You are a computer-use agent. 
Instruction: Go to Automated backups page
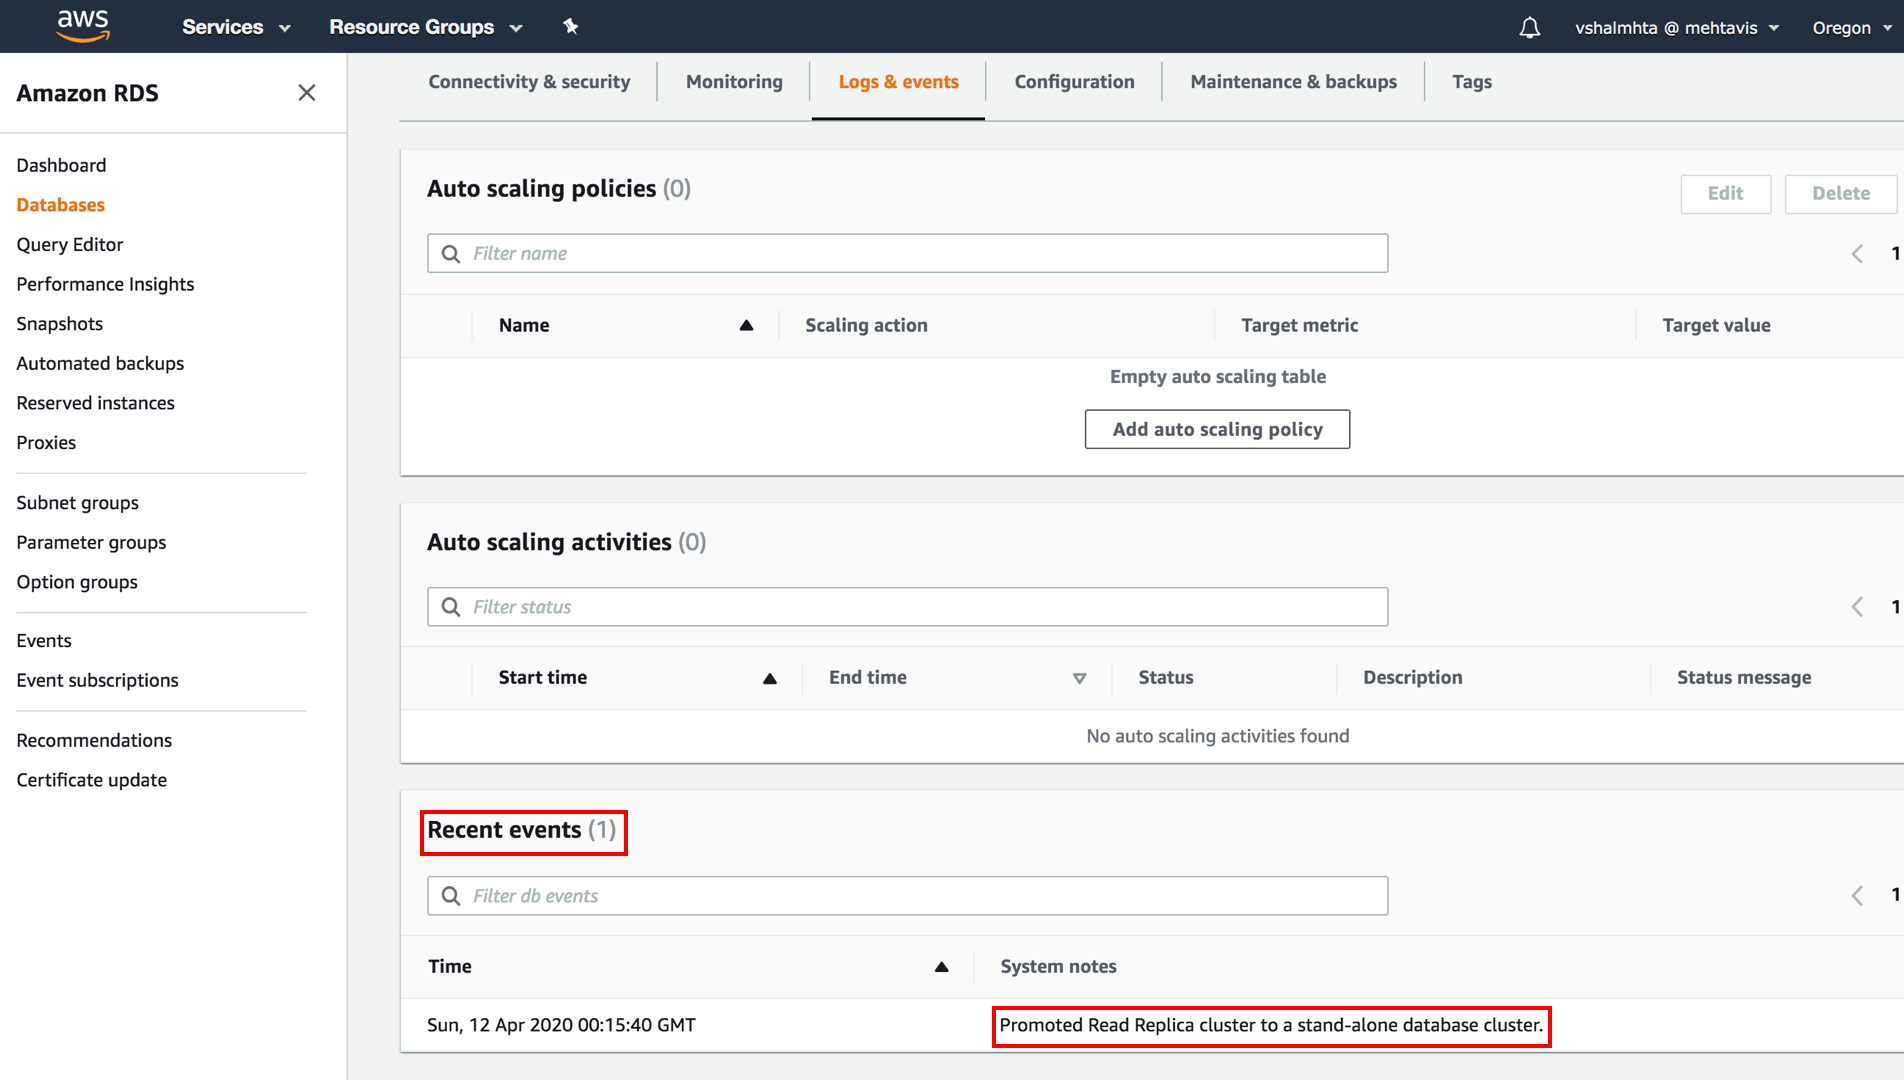click(x=100, y=364)
